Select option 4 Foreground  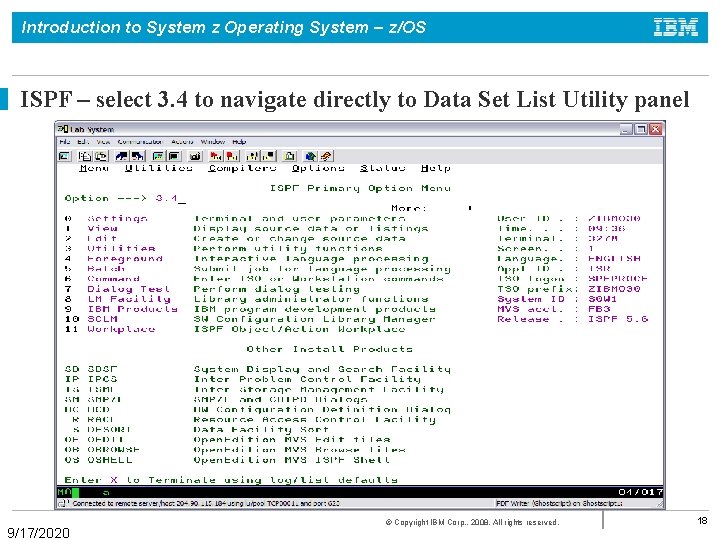(x=125, y=259)
